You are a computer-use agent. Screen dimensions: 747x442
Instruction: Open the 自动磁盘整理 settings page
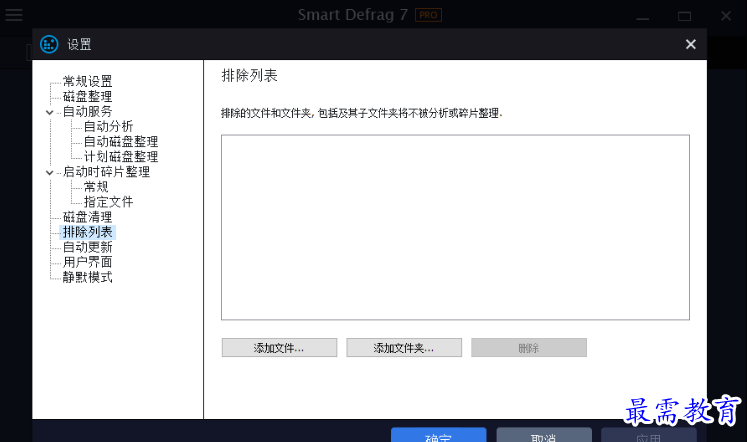[x=121, y=142]
